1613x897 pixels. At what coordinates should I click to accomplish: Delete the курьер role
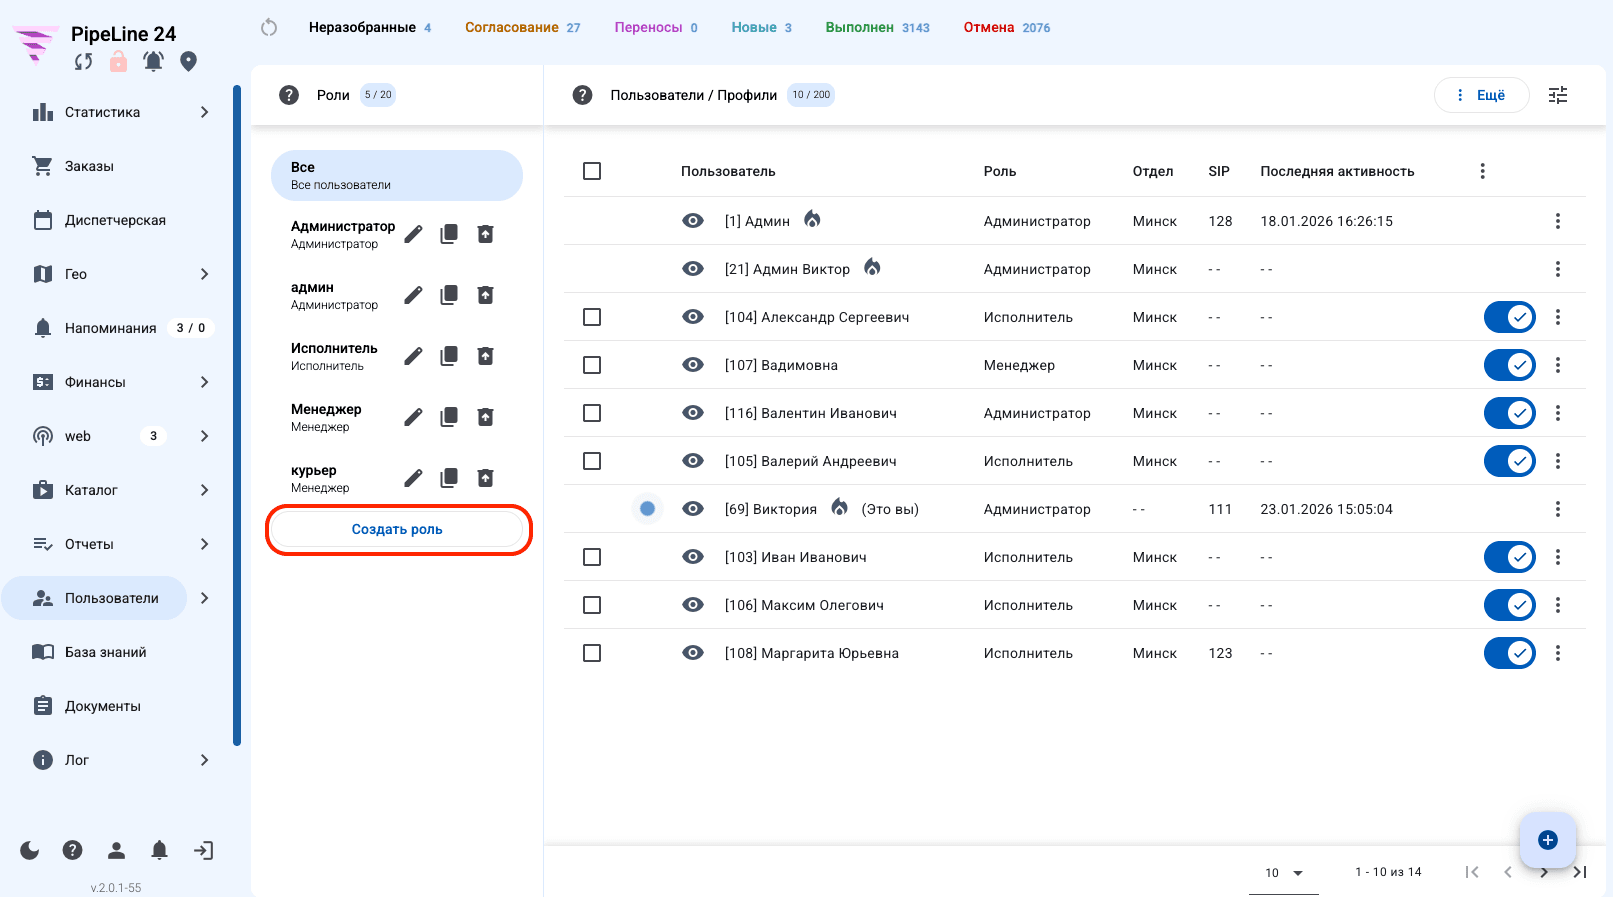(485, 478)
